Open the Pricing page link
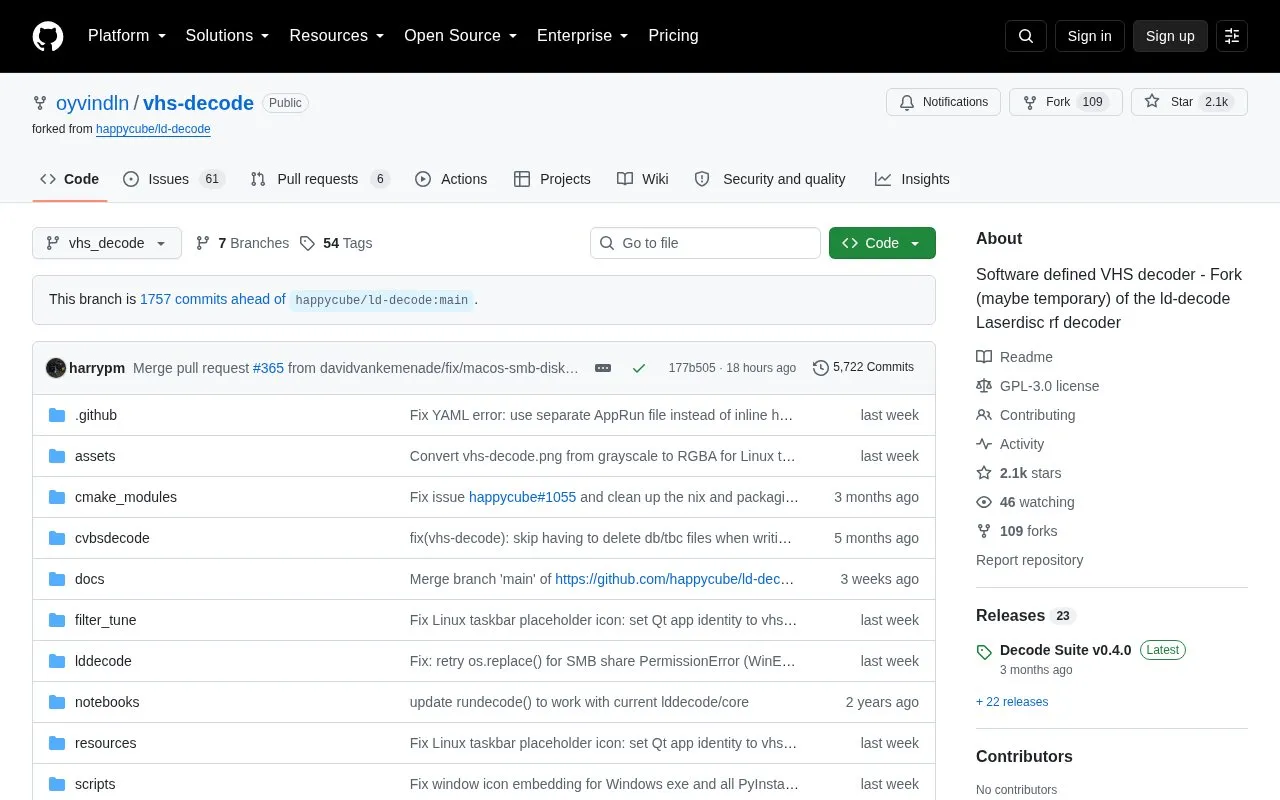 pos(673,36)
